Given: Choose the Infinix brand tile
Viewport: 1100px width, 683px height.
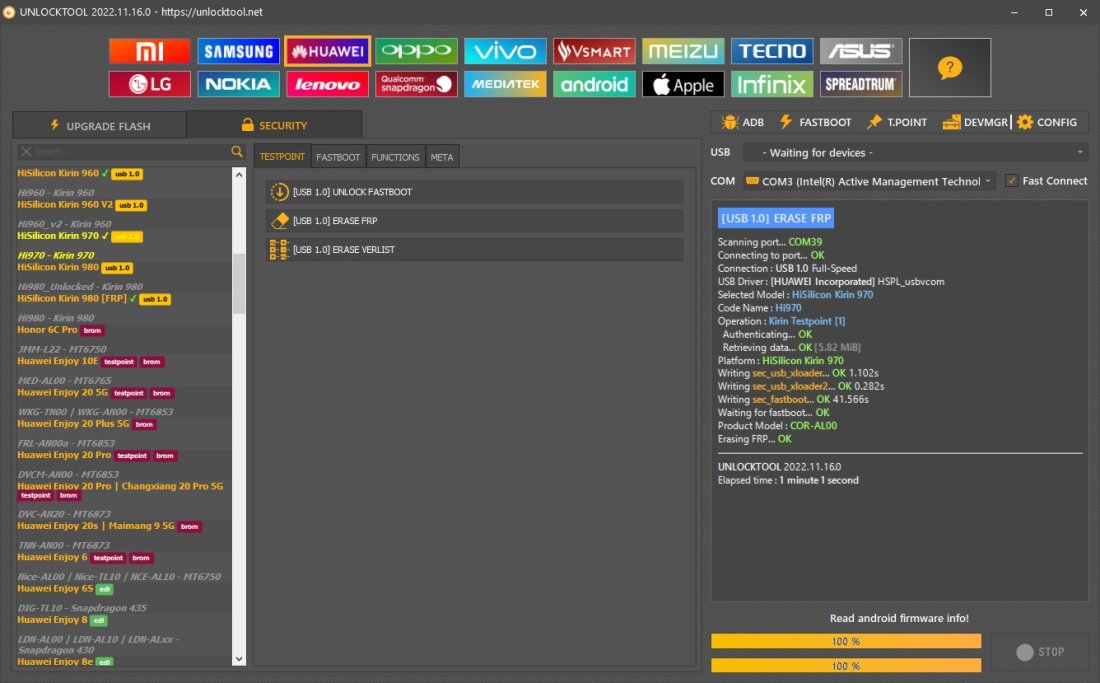Looking at the screenshot, I should coord(772,84).
